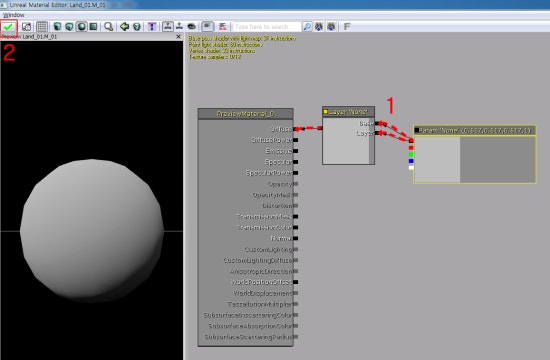Click the blue search button beside search field
Image resolution: width=550 pixels, height=360 pixels.
pos(307,27)
